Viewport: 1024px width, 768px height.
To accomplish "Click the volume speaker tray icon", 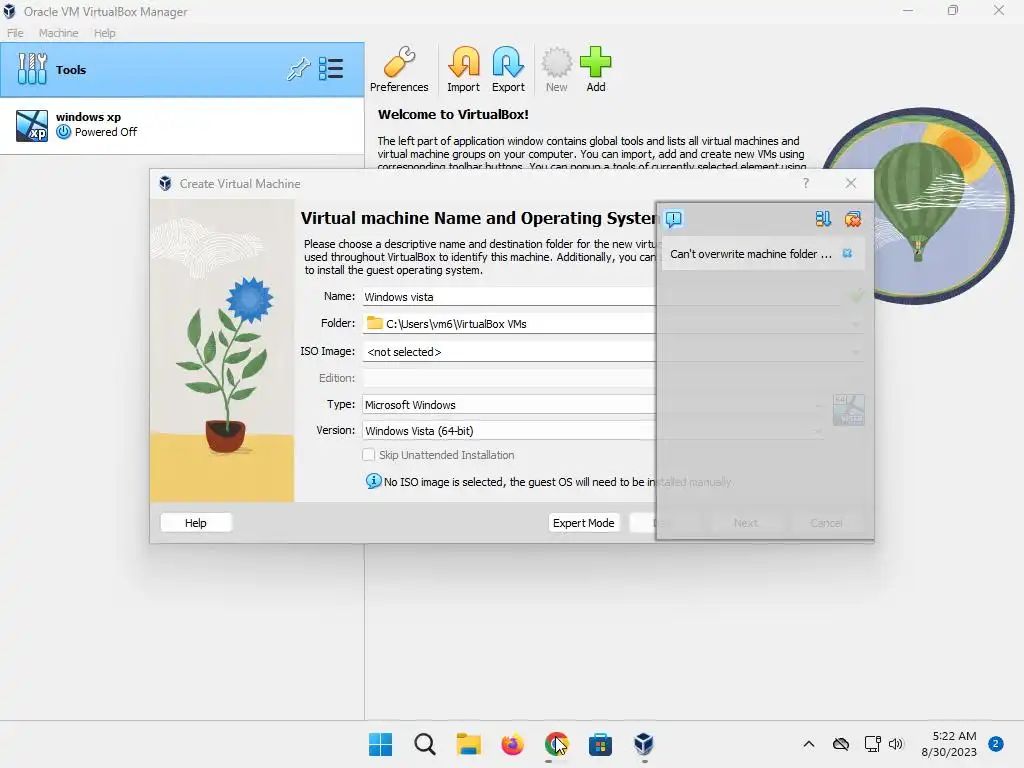I will click(x=896, y=744).
